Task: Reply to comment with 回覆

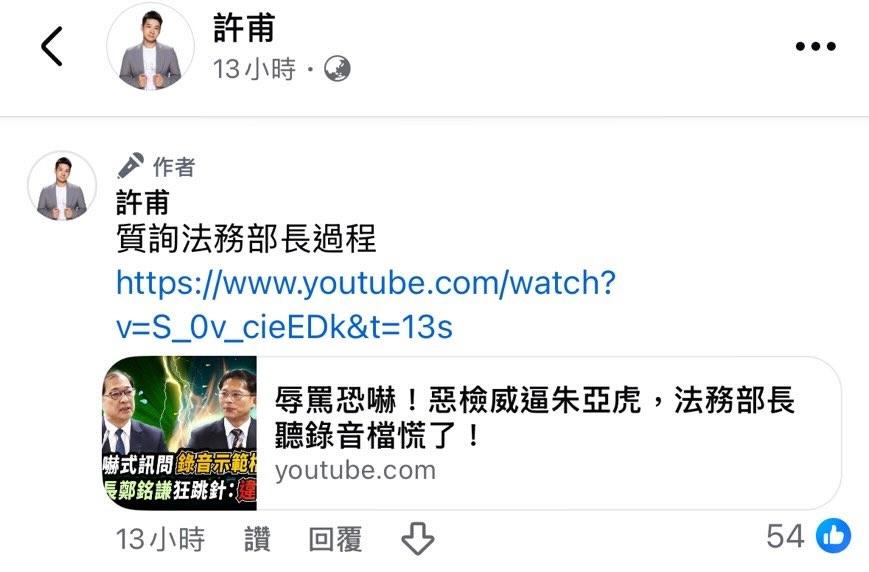Action: pyautogui.click(x=335, y=539)
